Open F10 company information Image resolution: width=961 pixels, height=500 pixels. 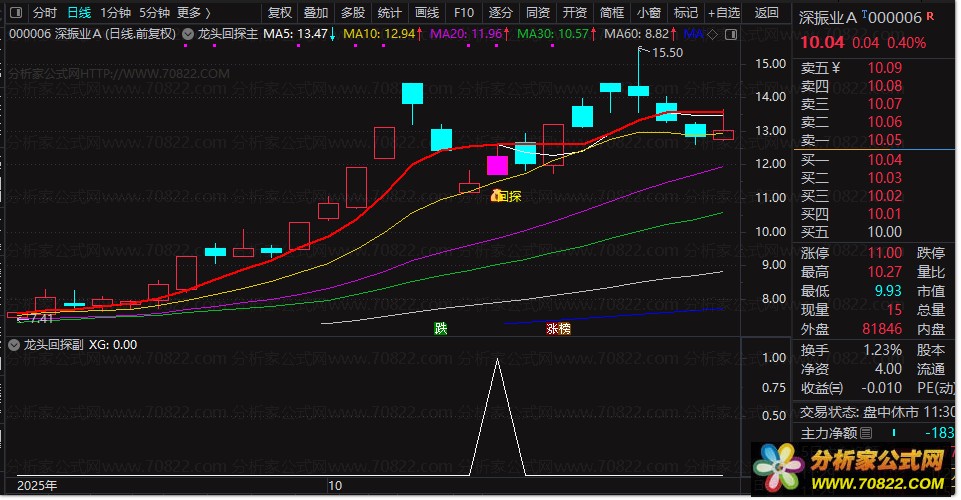(x=464, y=12)
